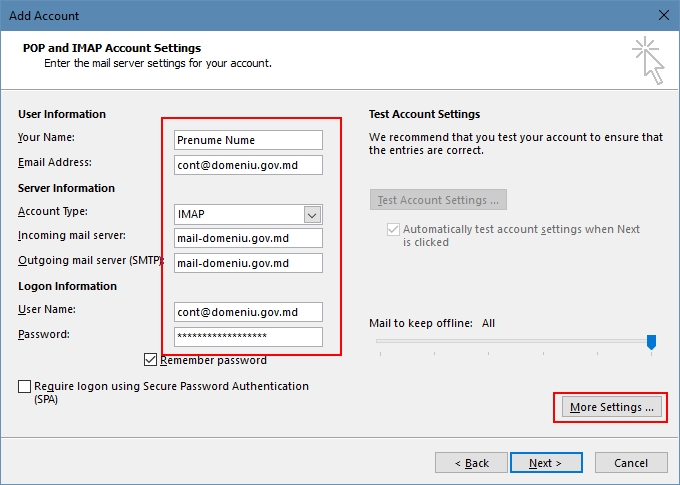
Task: Click the Your Name input field
Action: pyautogui.click(x=247, y=140)
